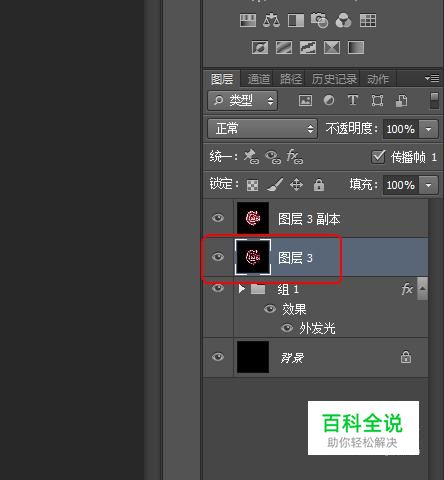
Task: Hide the 图层 3 layer
Action: (x=218, y=257)
